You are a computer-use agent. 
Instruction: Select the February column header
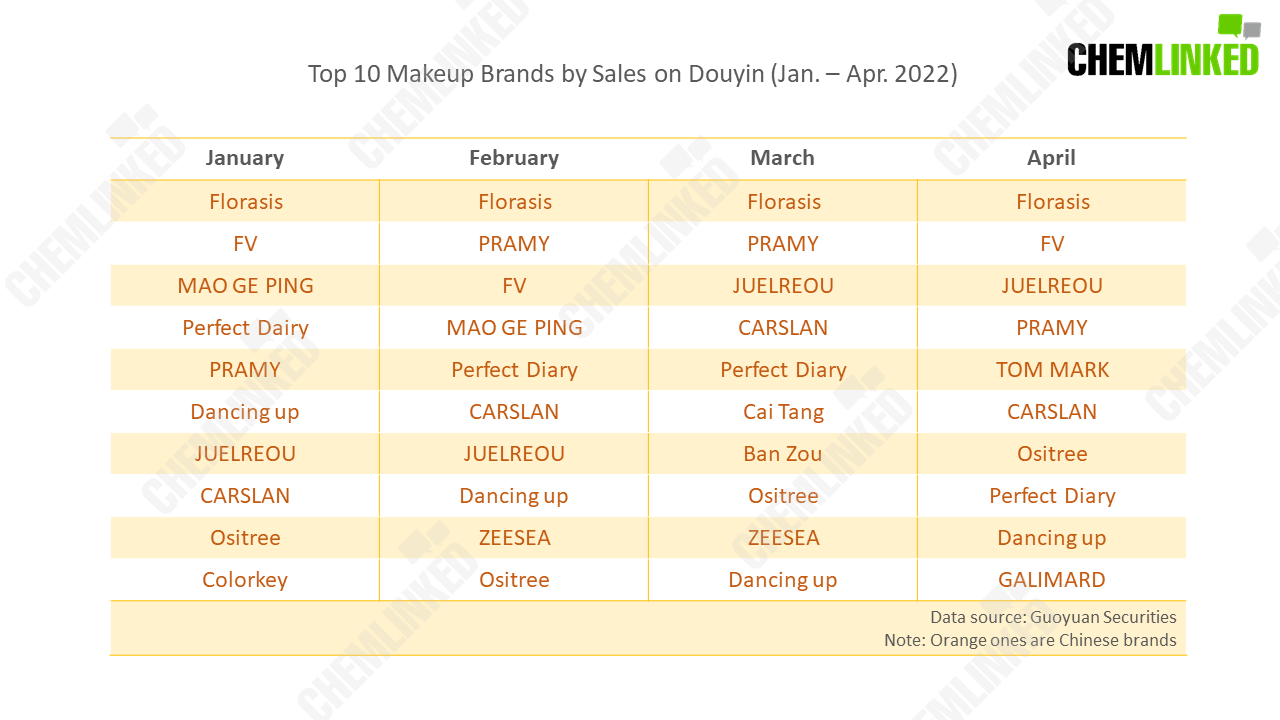tap(514, 158)
